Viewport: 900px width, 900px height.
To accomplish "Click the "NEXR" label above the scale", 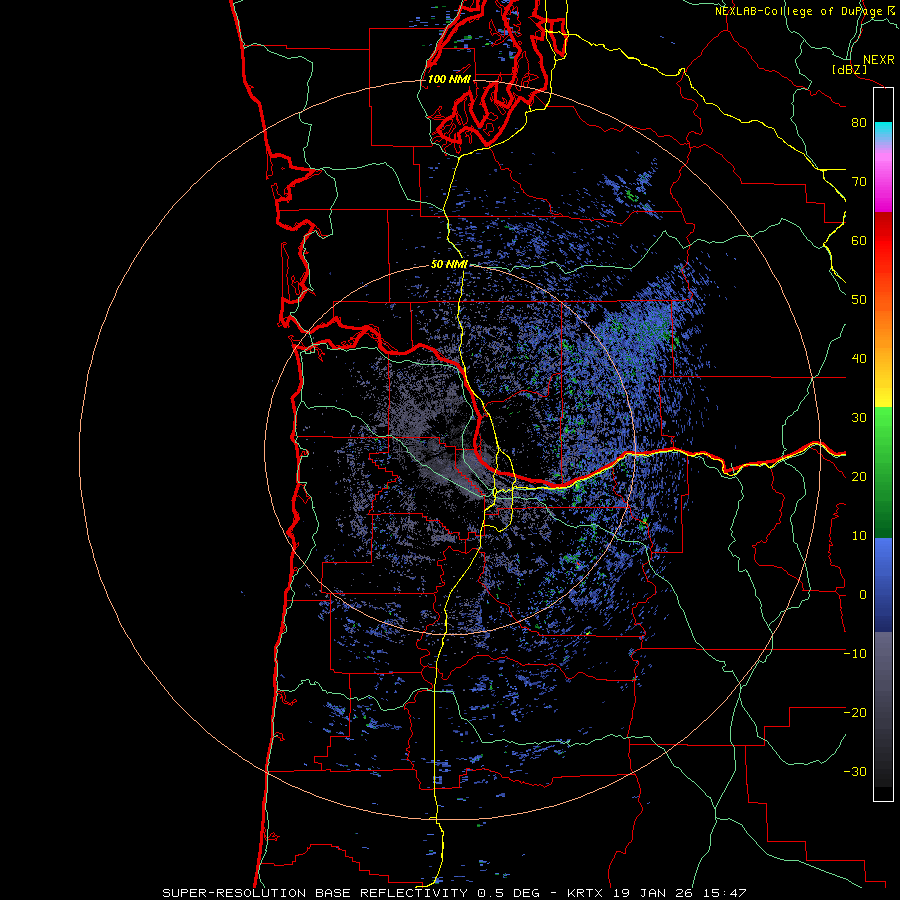I will click(879, 60).
